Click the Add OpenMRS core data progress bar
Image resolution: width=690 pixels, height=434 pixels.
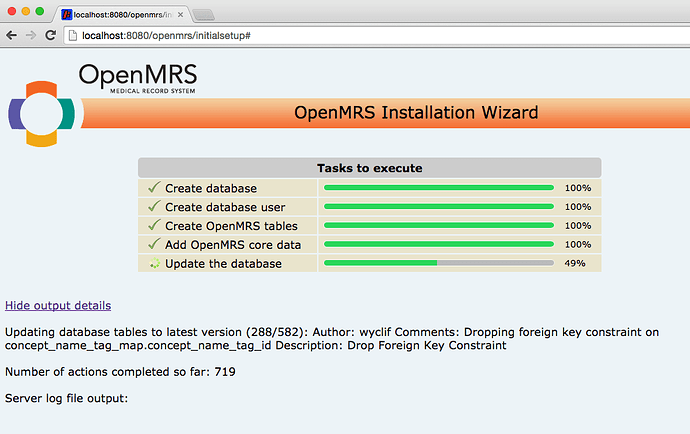(439, 244)
